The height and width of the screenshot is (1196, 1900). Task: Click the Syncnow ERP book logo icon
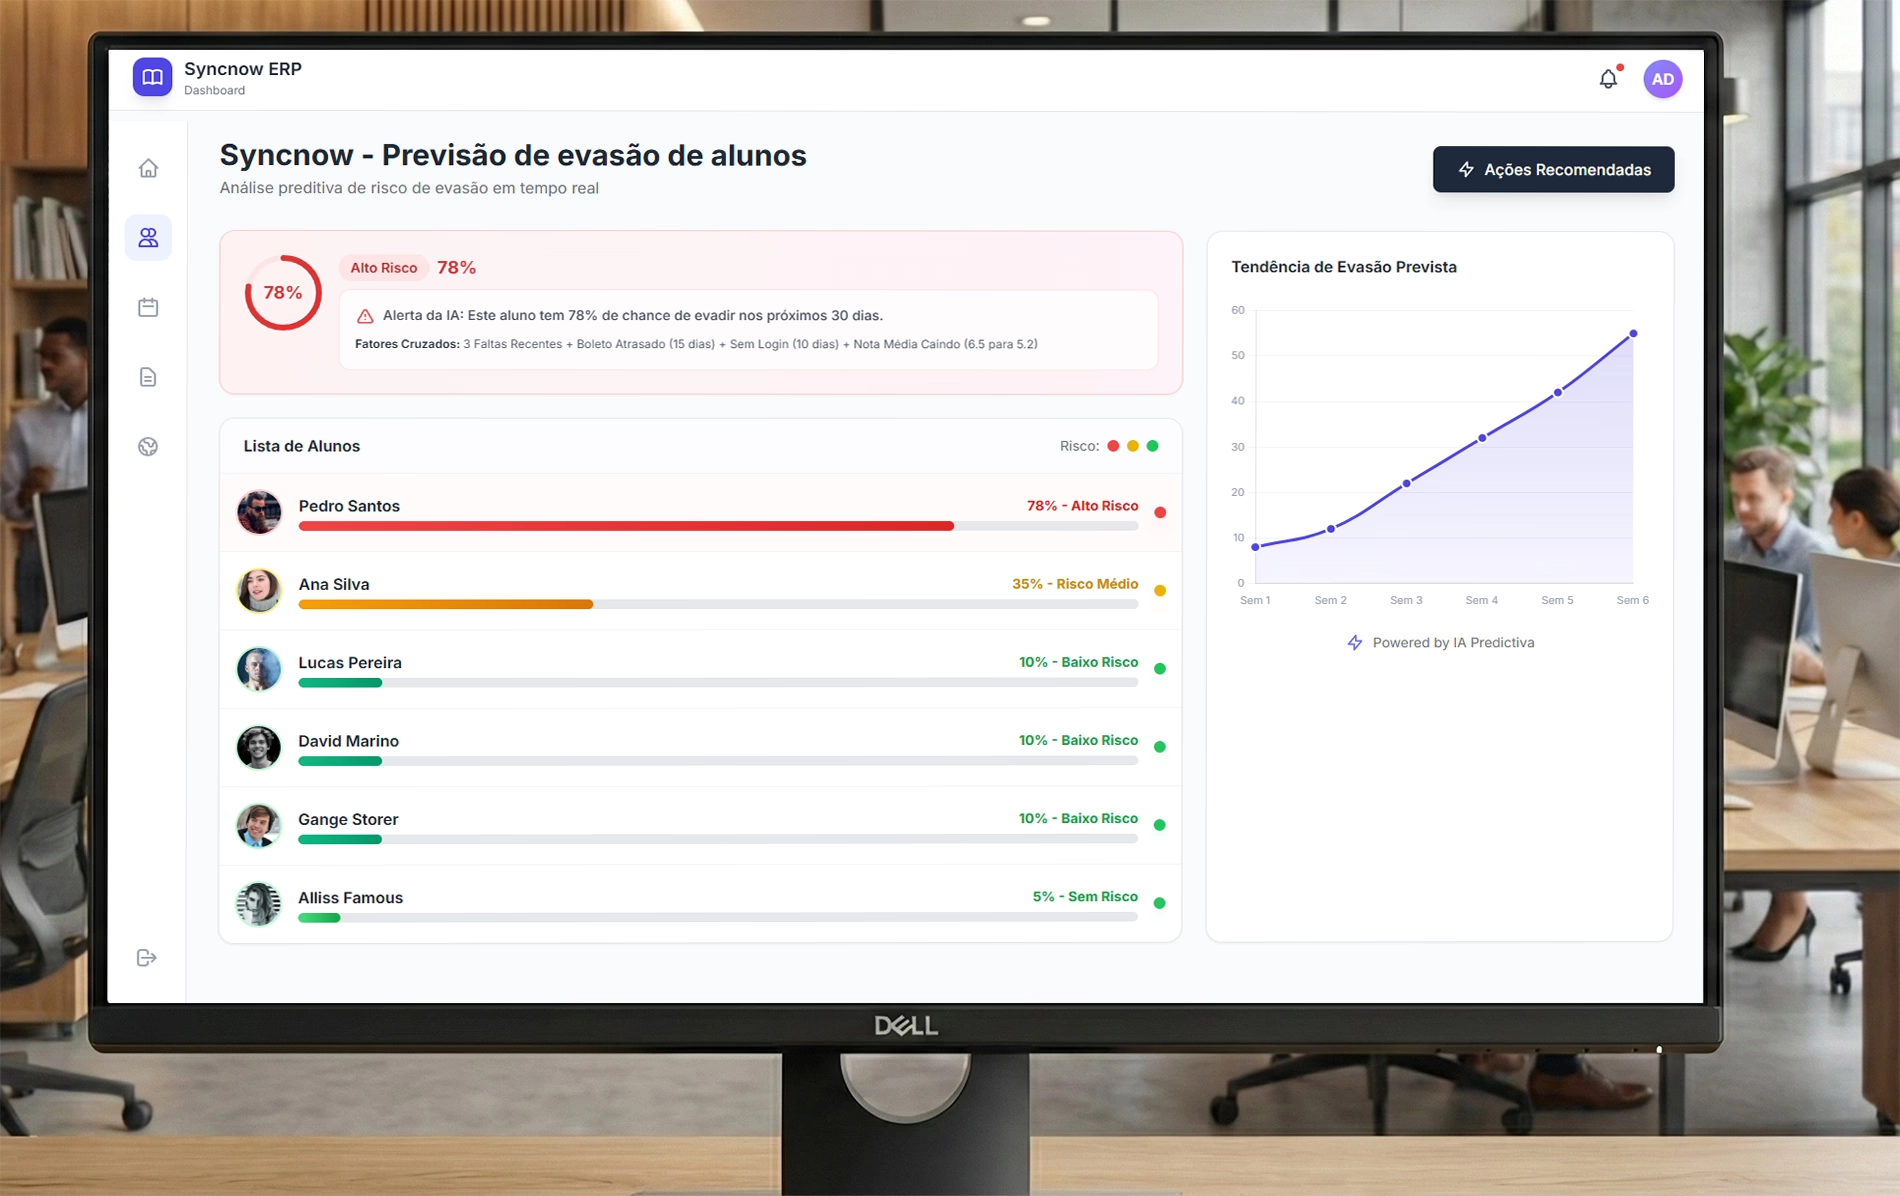152,77
